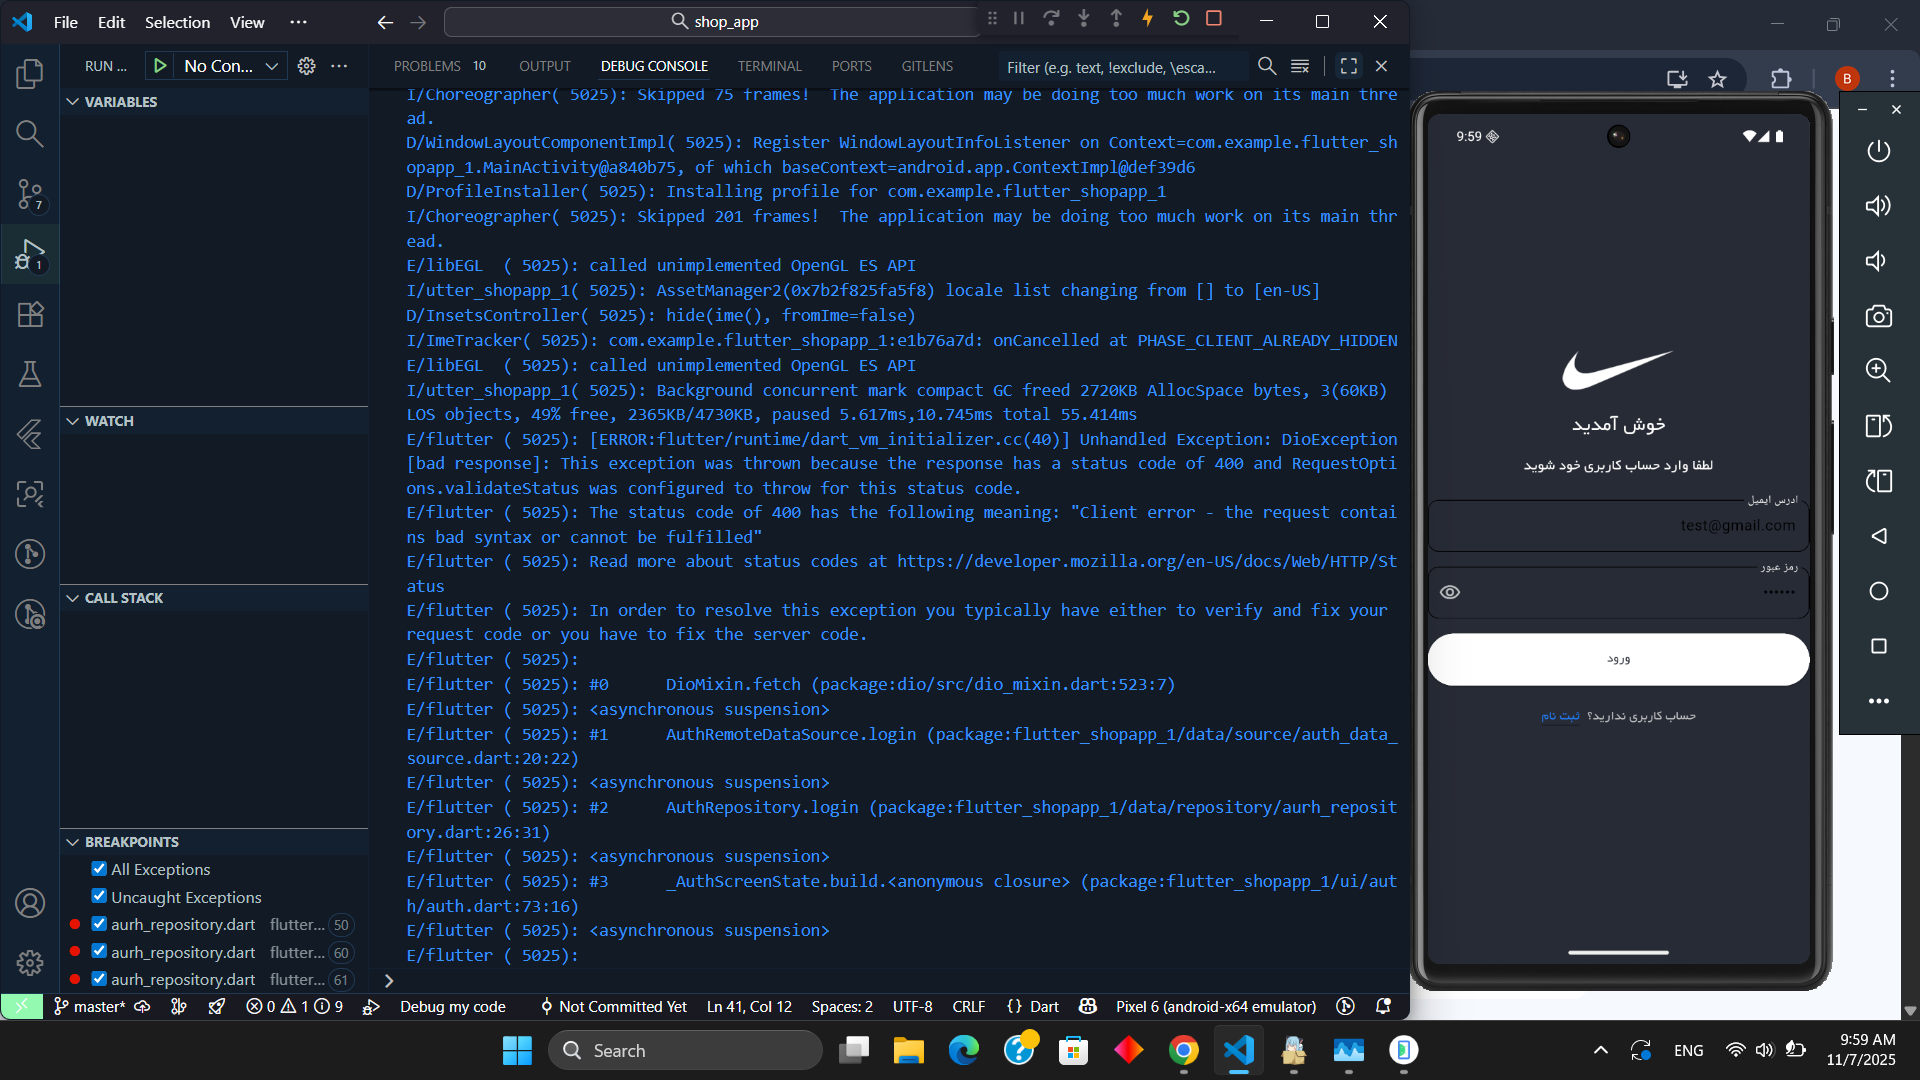
Task: Click the blue sign-up link in emulator
Action: coord(1560,716)
